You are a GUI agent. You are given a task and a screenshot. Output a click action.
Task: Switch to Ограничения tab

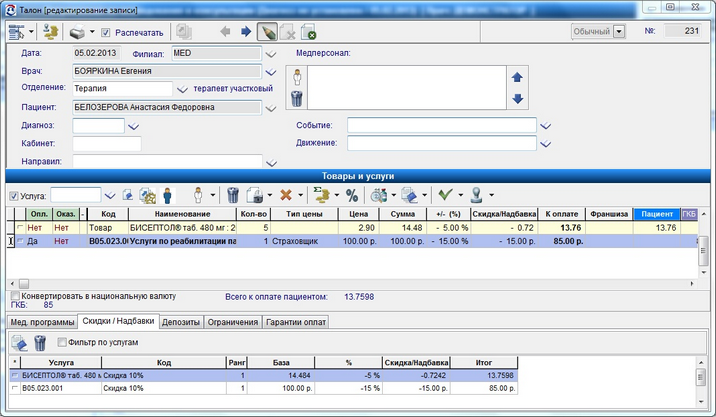[233, 322]
